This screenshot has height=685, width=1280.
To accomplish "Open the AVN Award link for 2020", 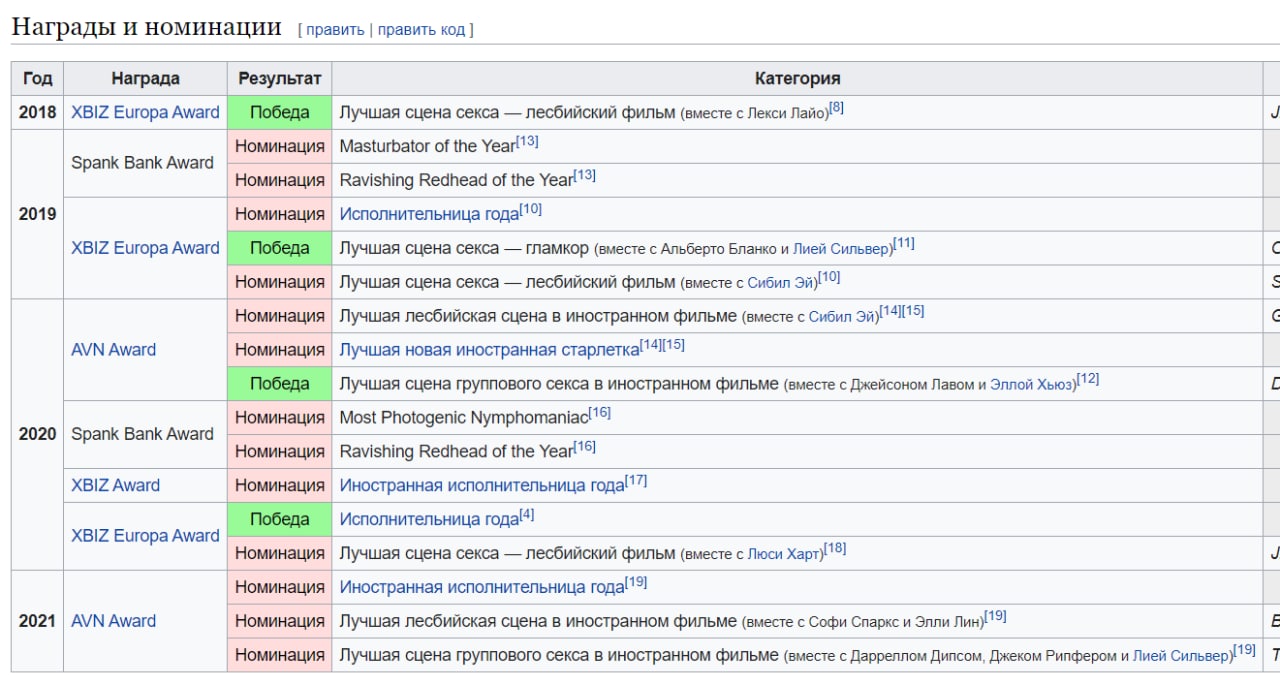I will point(113,350).
